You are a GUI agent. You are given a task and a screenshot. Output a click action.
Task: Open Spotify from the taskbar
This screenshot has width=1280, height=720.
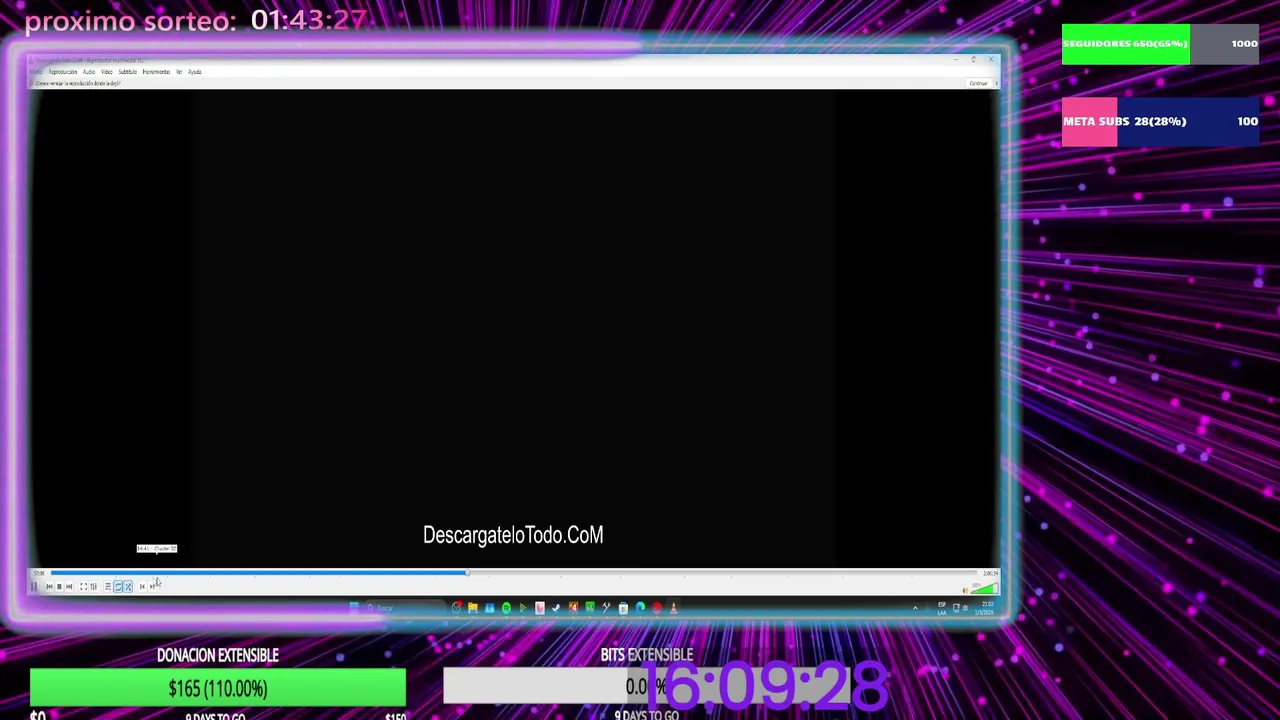(506, 608)
